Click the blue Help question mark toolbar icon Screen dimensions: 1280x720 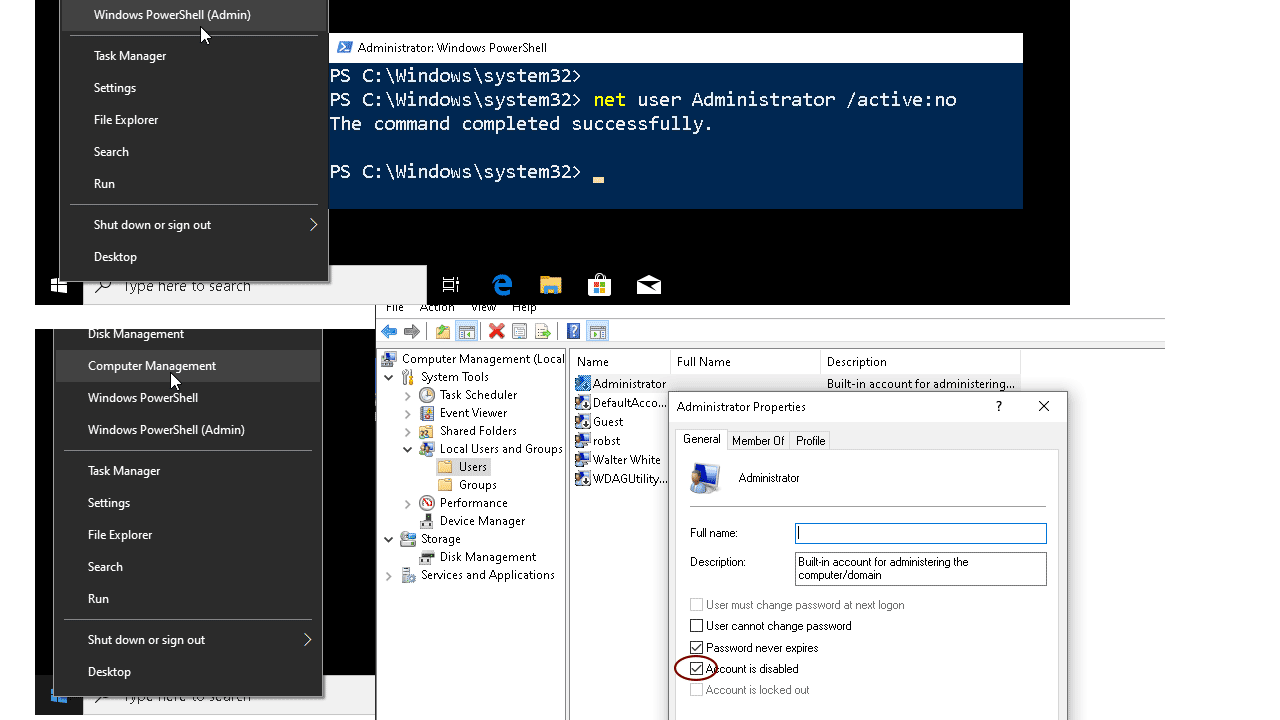coord(574,332)
